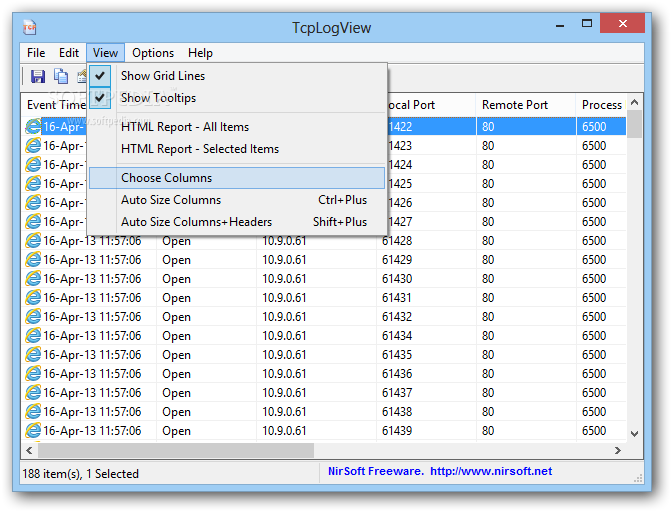The width and height of the screenshot is (672, 512).
Task: Click 'Open' in the row with port 61429
Action: point(176,260)
